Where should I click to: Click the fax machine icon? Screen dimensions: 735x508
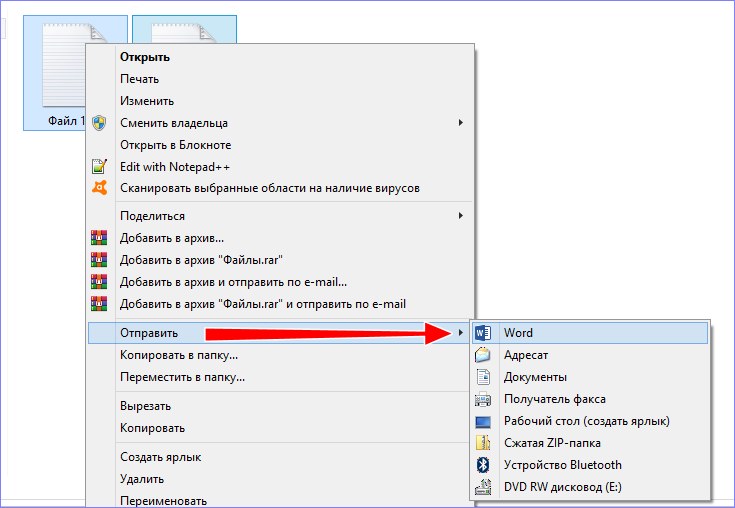(483, 399)
